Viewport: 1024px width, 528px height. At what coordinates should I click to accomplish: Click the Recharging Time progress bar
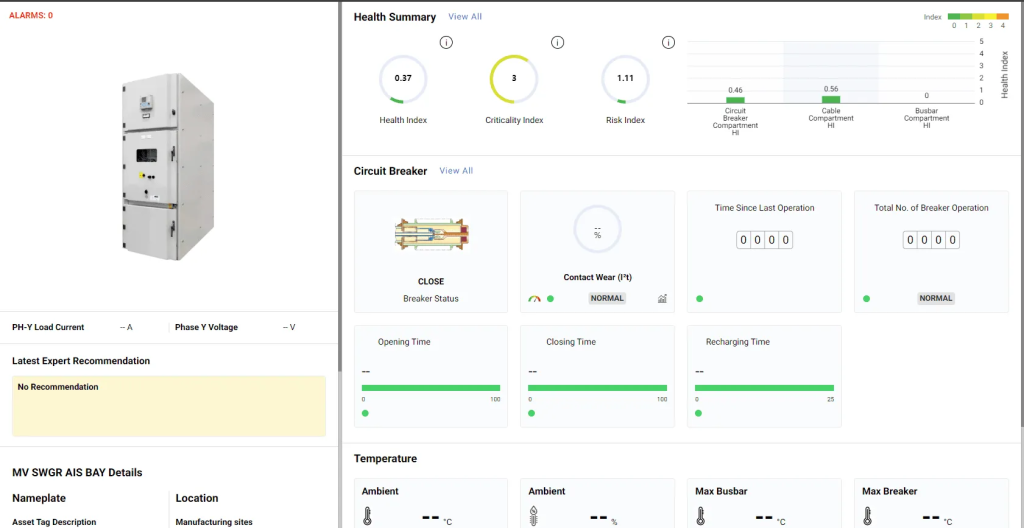click(x=764, y=388)
